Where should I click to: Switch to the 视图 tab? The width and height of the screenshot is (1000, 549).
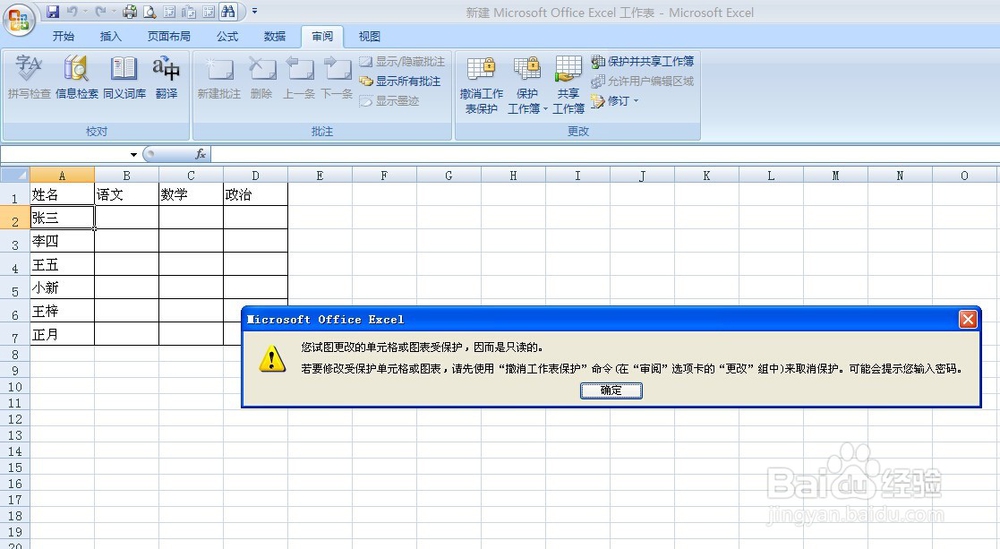[369, 36]
